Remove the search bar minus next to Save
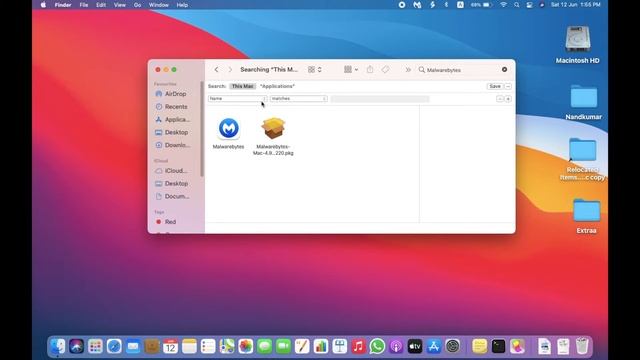 click(x=508, y=86)
